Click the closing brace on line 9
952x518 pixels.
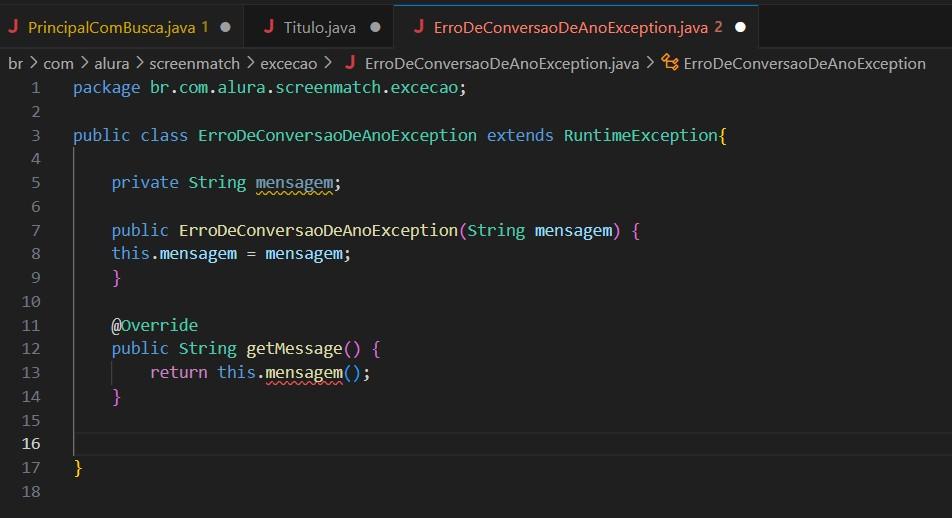pos(116,278)
